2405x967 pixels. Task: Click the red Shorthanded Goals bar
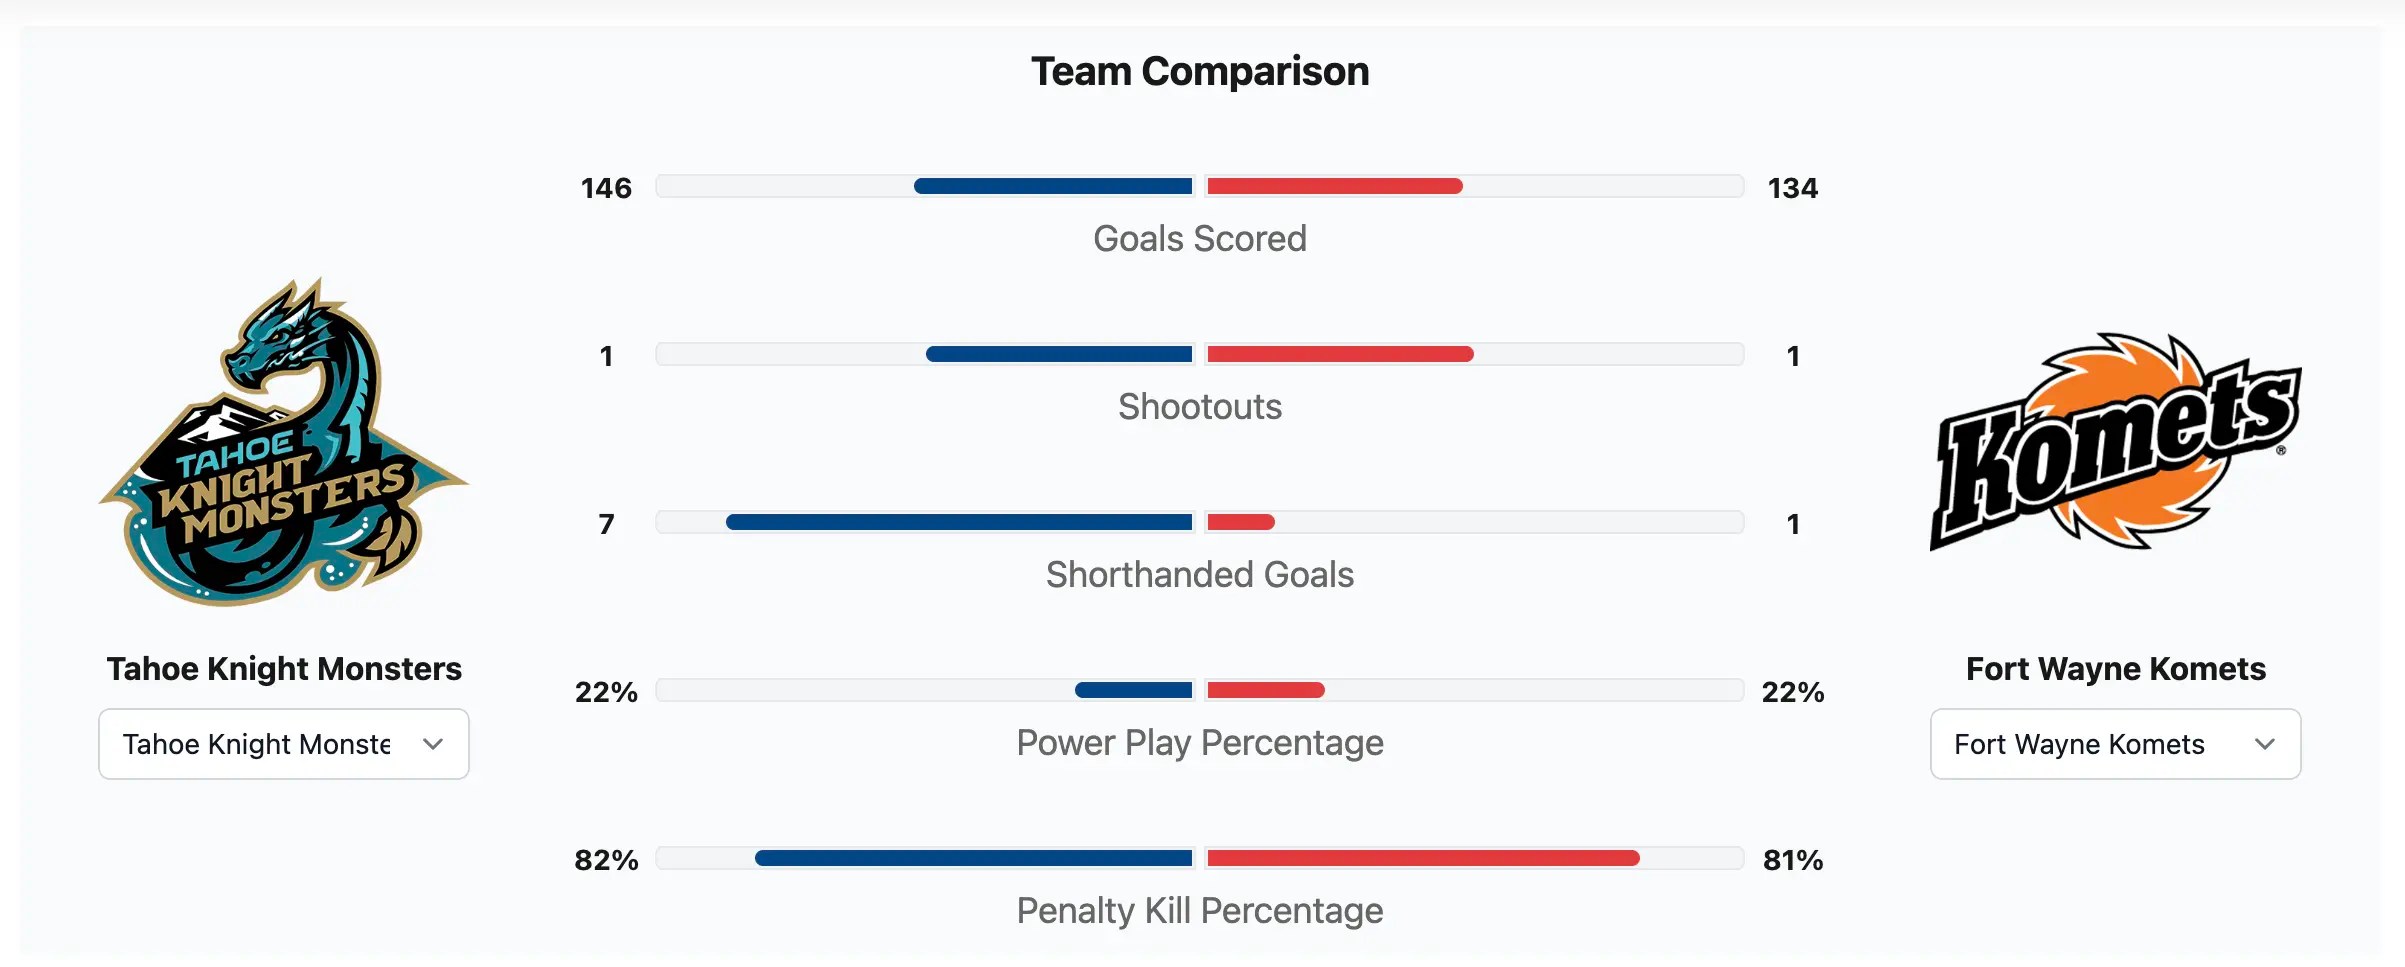1241,522
